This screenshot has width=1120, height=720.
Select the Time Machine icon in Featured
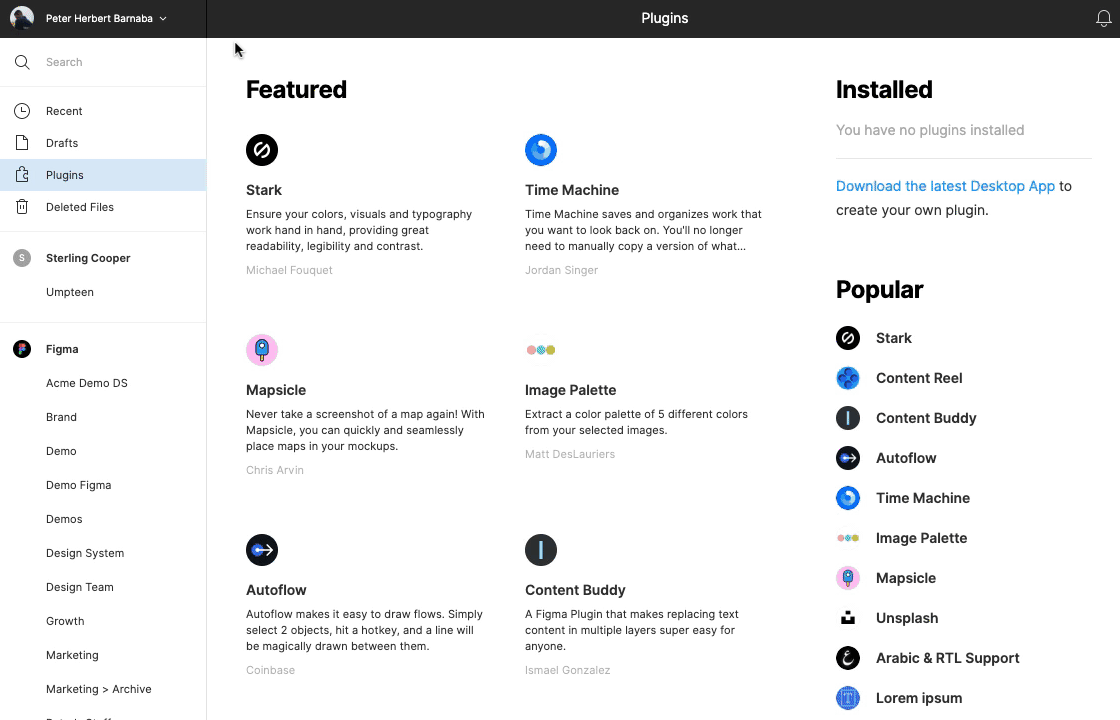[541, 150]
